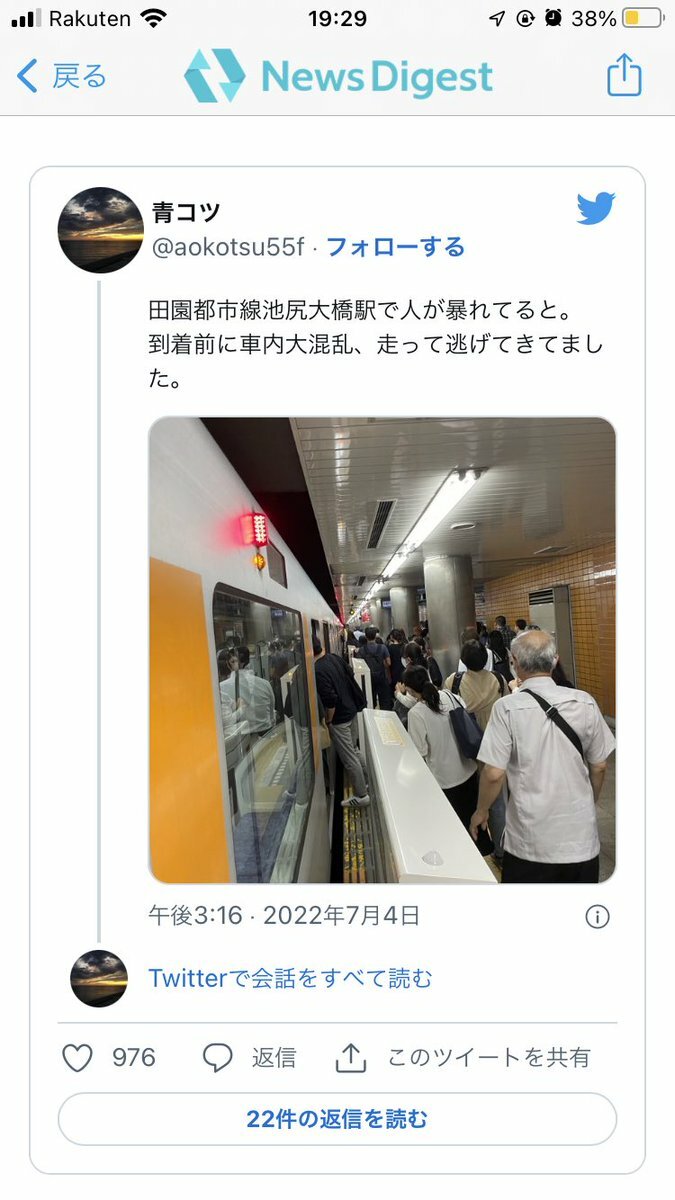The height and width of the screenshot is (1200, 675).
Task: Open Twitterで会話をすべて読む link
Action: point(291,978)
